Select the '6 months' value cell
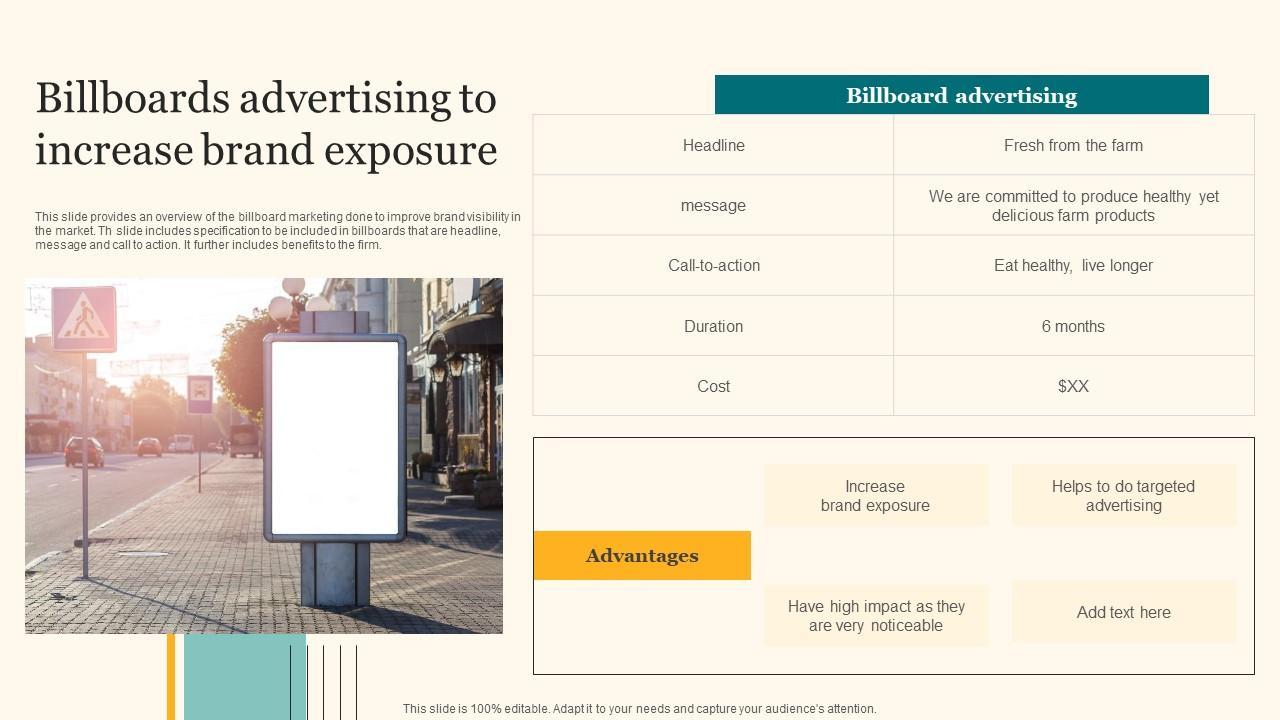Image resolution: width=1280 pixels, height=720 pixels. 1073,326
